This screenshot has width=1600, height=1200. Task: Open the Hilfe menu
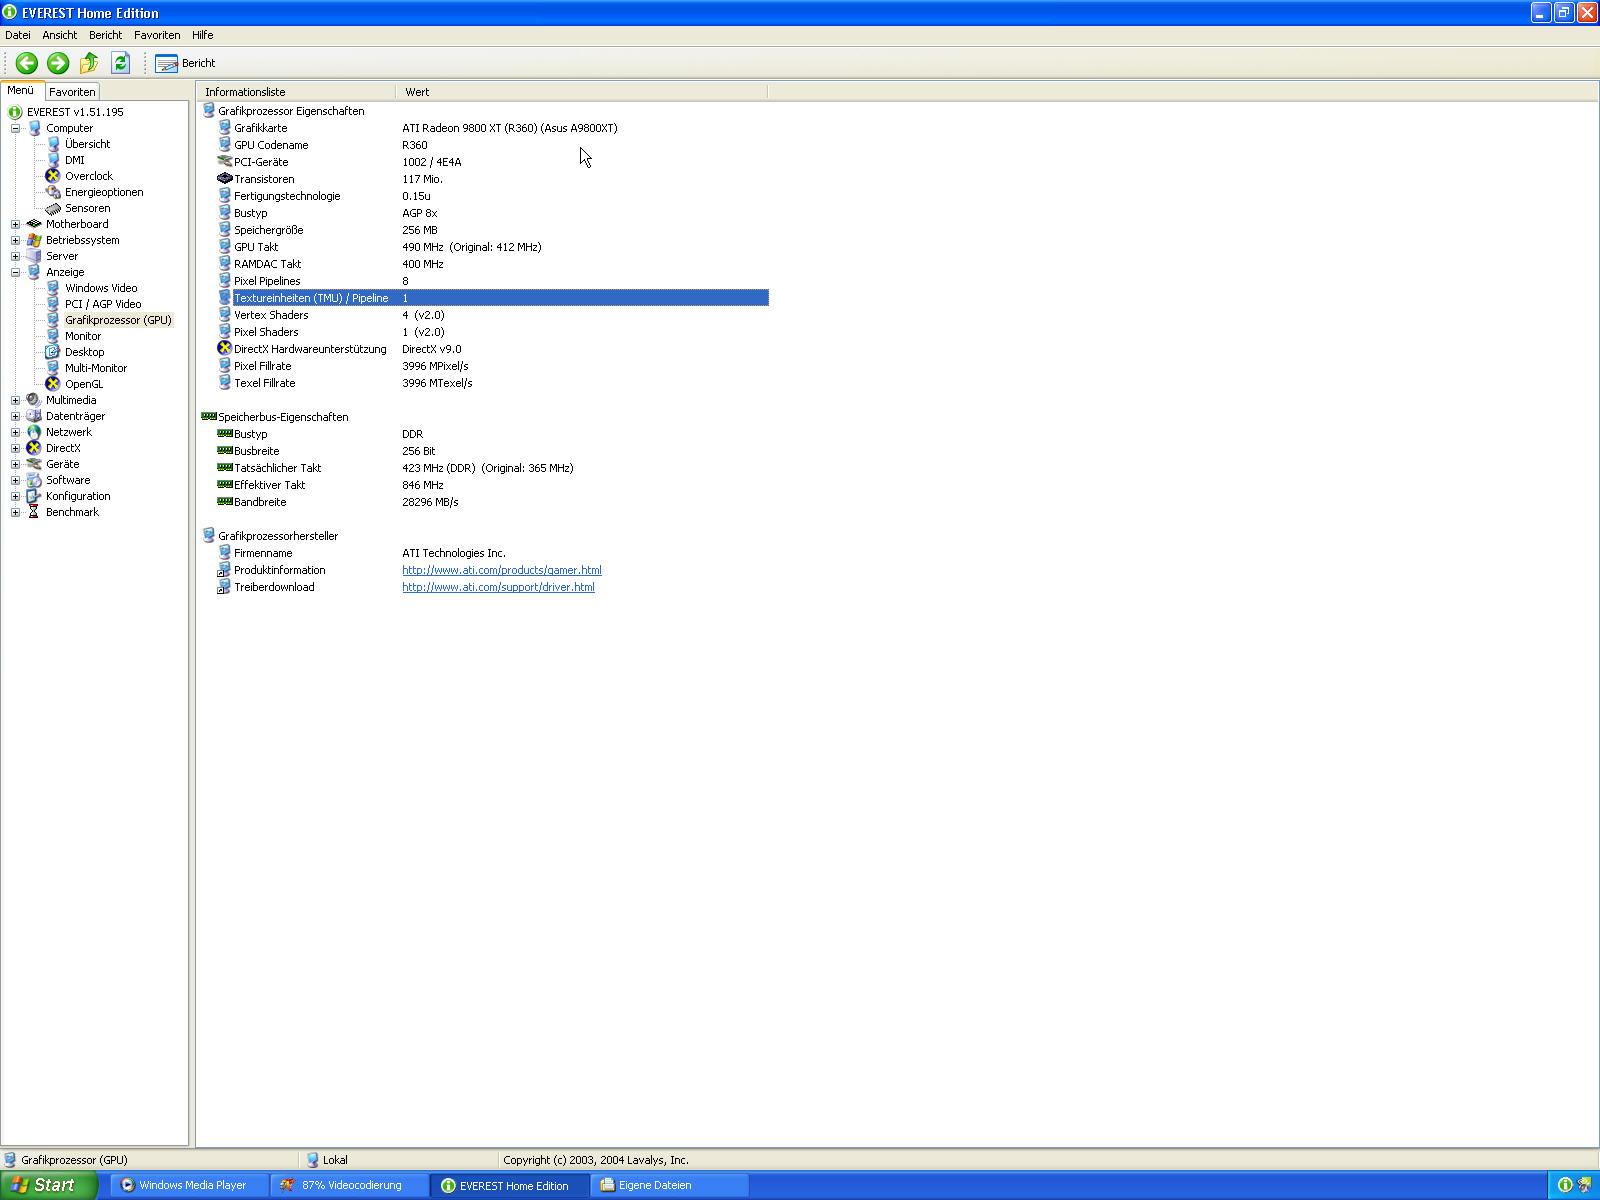202,35
